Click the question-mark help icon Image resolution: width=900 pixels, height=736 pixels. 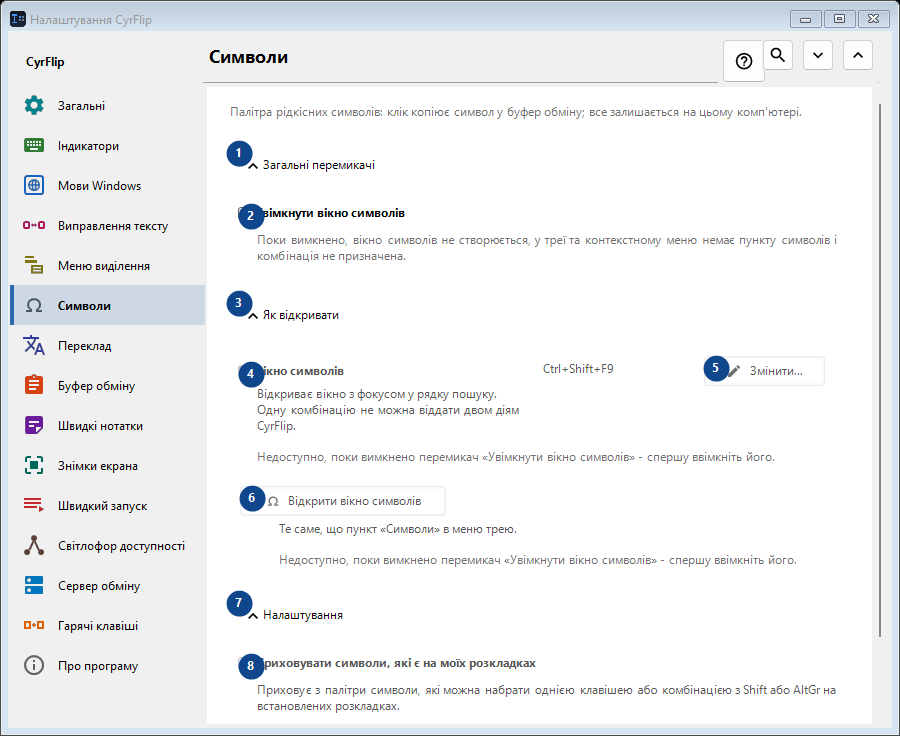(744, 61)
